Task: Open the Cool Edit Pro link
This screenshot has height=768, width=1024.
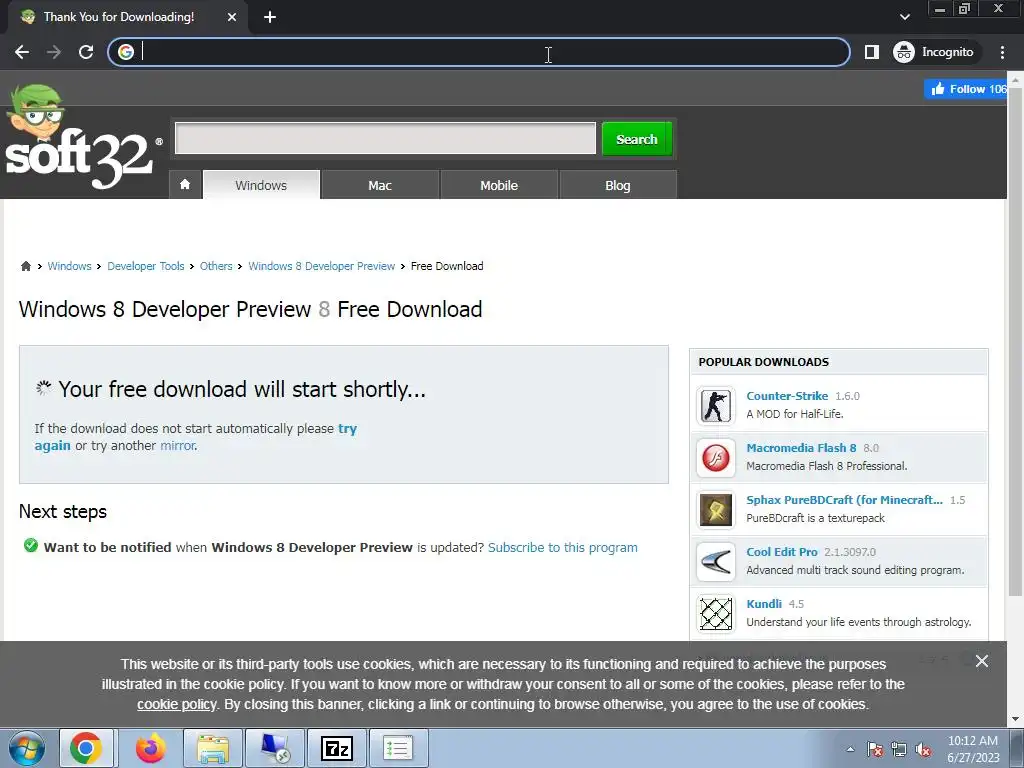Action: (x=782, y=552)
